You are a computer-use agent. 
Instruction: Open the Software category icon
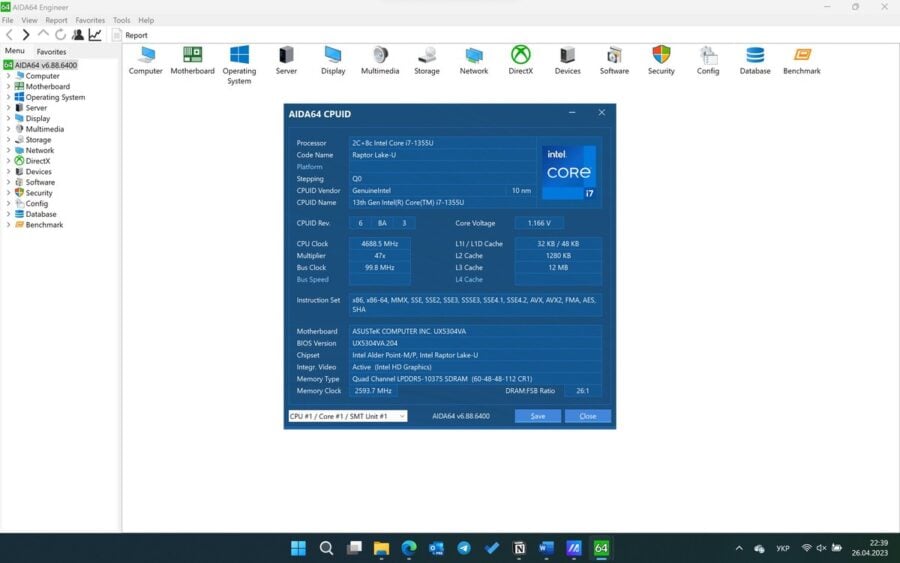614,60
